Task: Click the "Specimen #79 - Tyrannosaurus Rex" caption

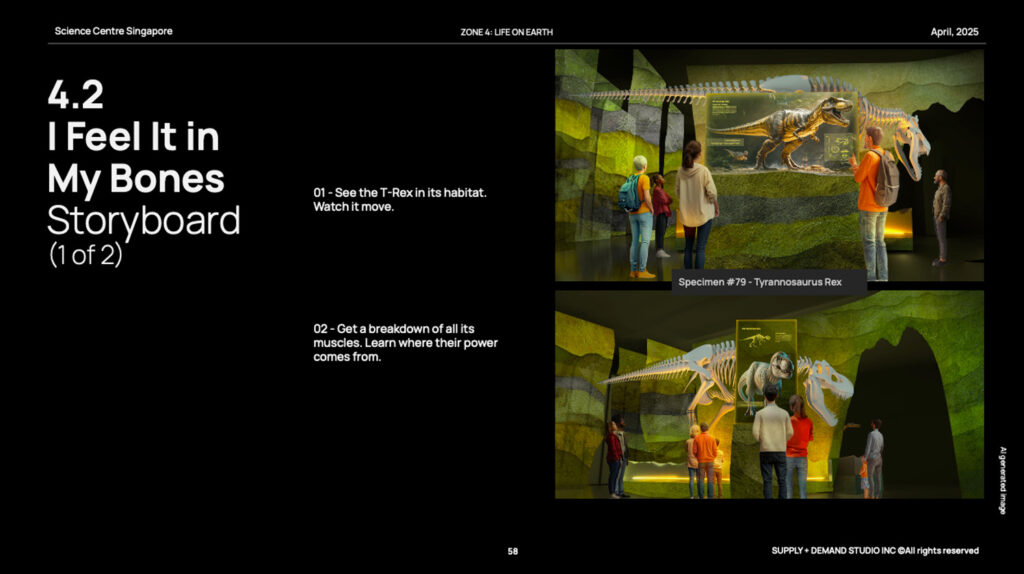Action: tap(760, 282)
